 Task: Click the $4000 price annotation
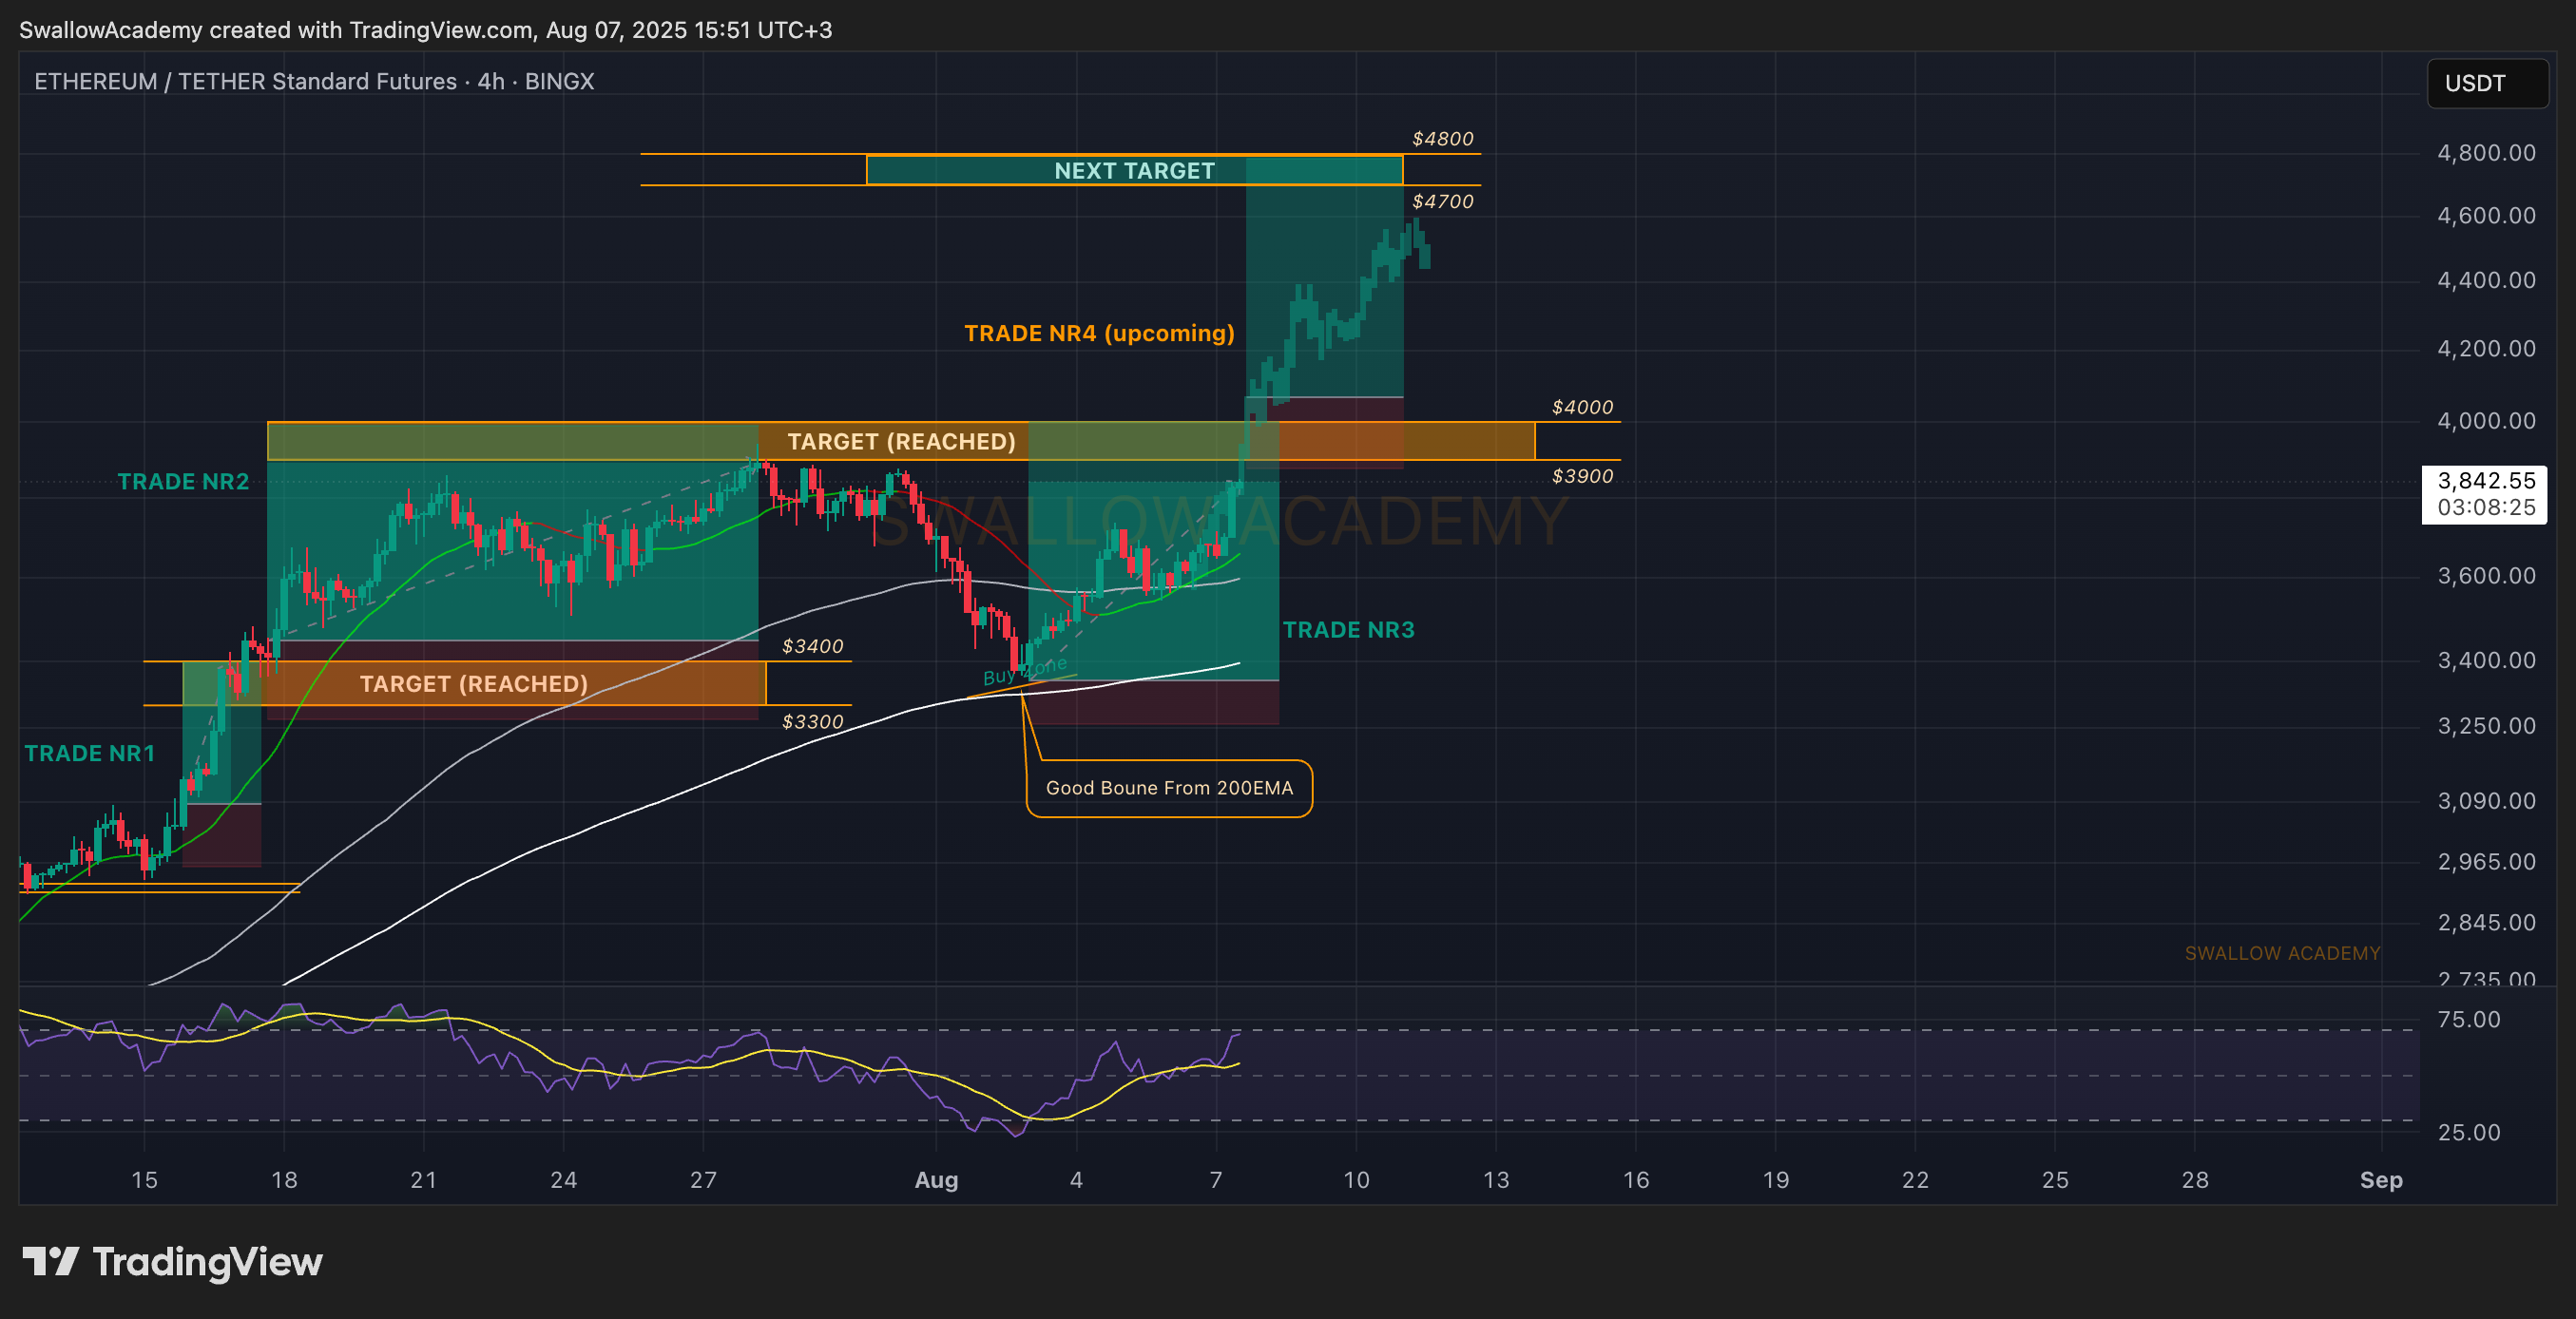point(1582,407)
